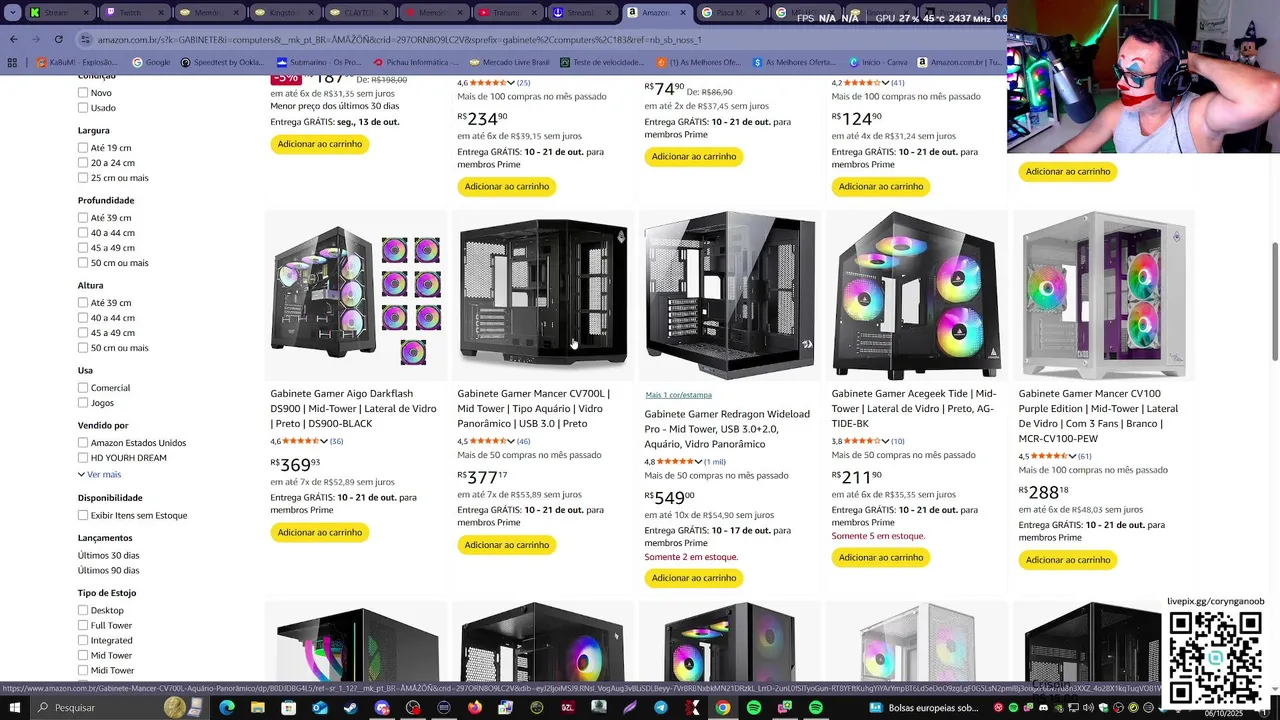Open rating dropdown for Acegeek Tide
The width and height of the screenshot is (1280, 720).
885,441
